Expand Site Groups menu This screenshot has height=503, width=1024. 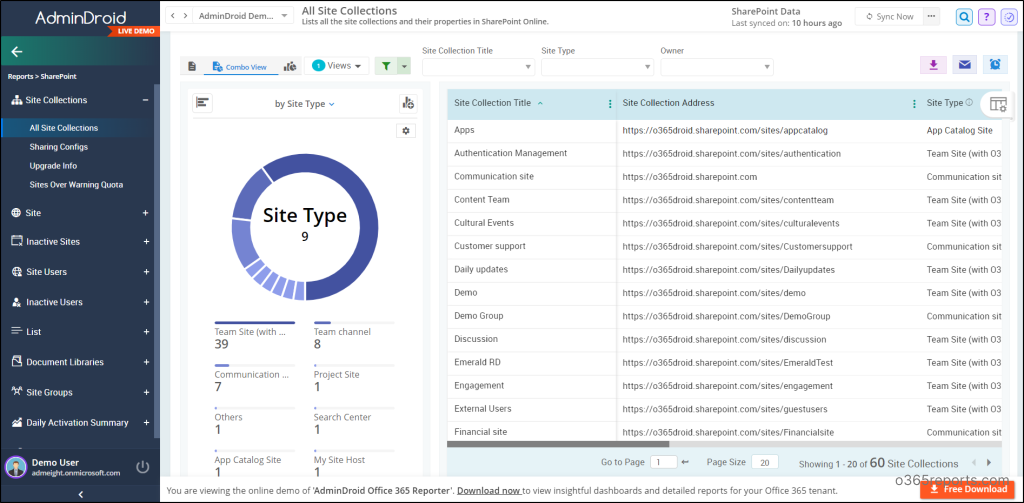click(x=146, y=393)
